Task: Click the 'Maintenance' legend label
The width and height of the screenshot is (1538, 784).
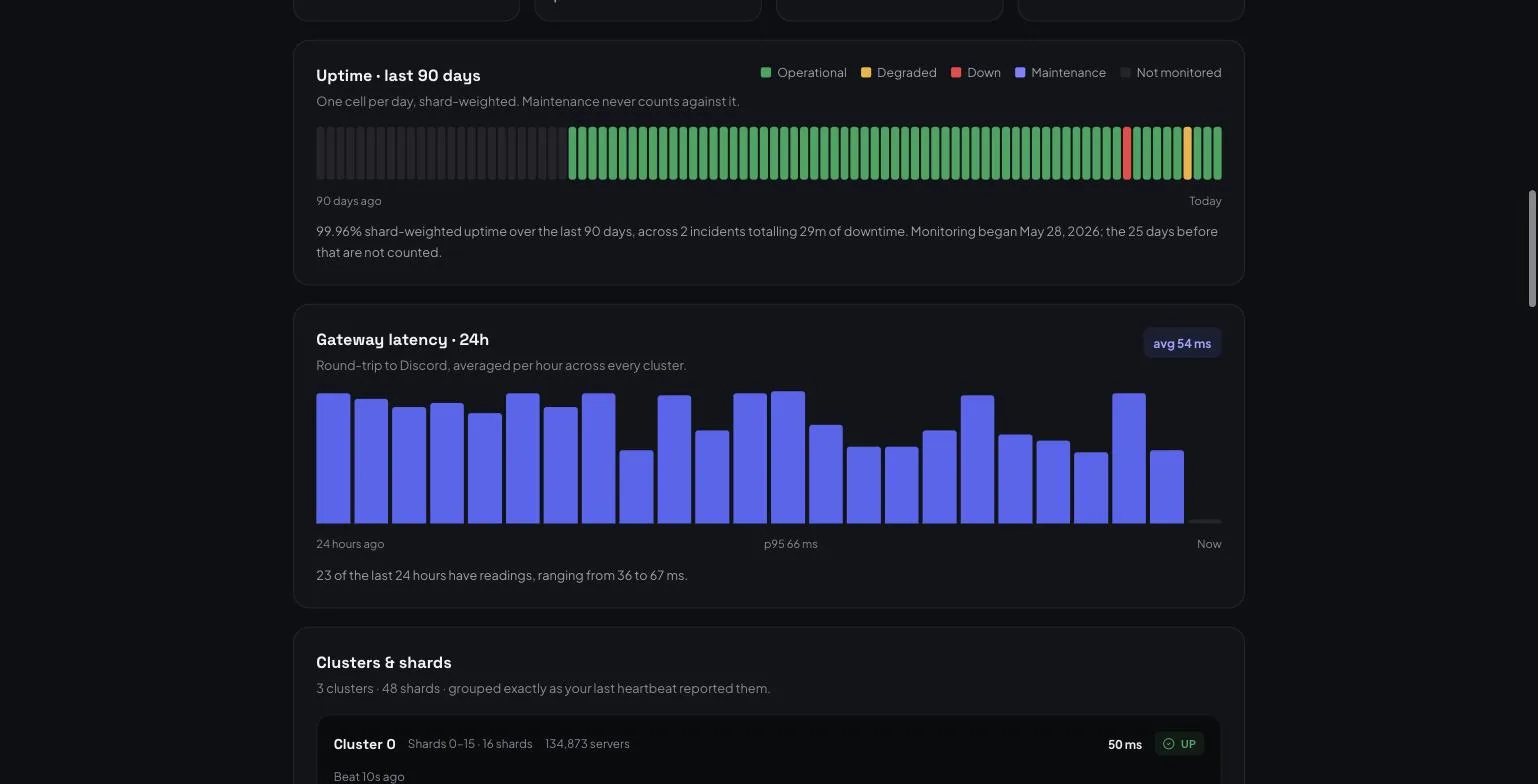Action: [1068, 73]
